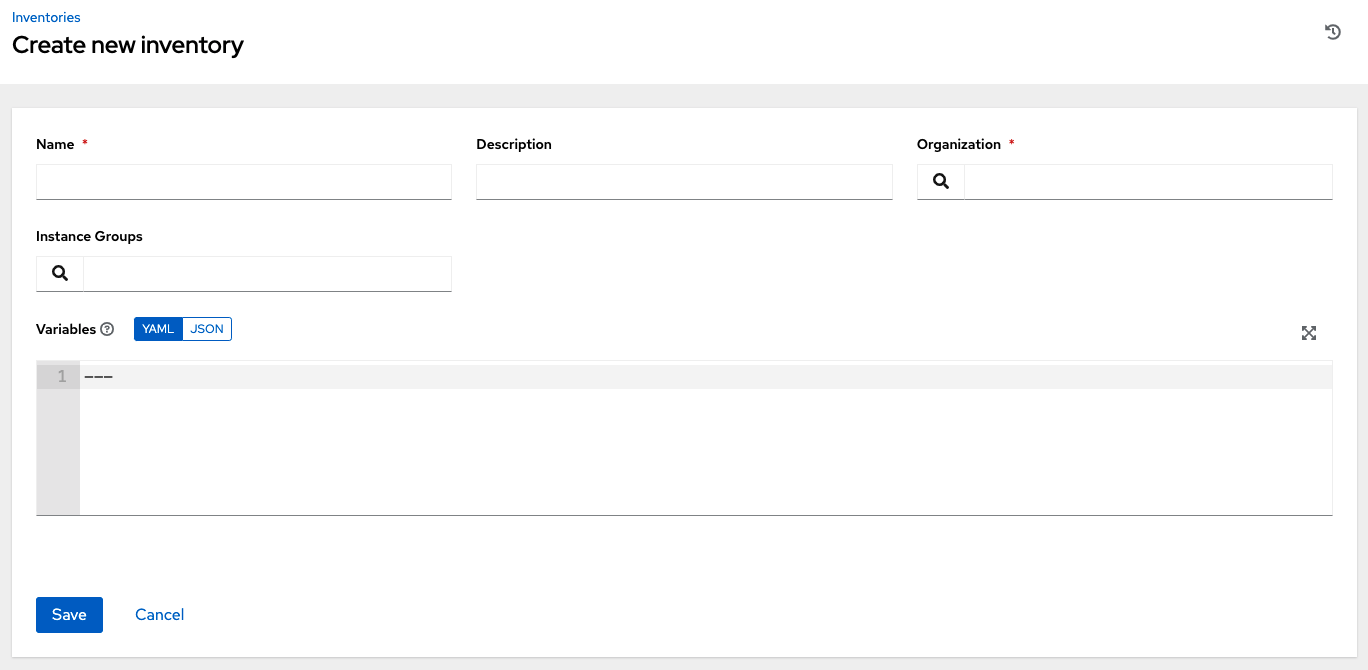
Task: Focus the Description text field
Action: [684, 182]
